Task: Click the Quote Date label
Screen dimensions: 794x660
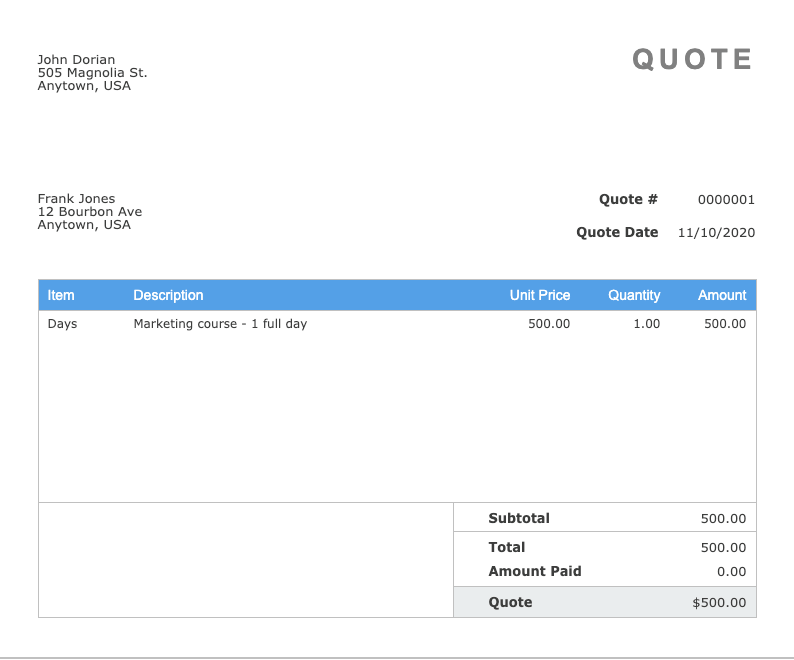Action: (x=617, y=232)
